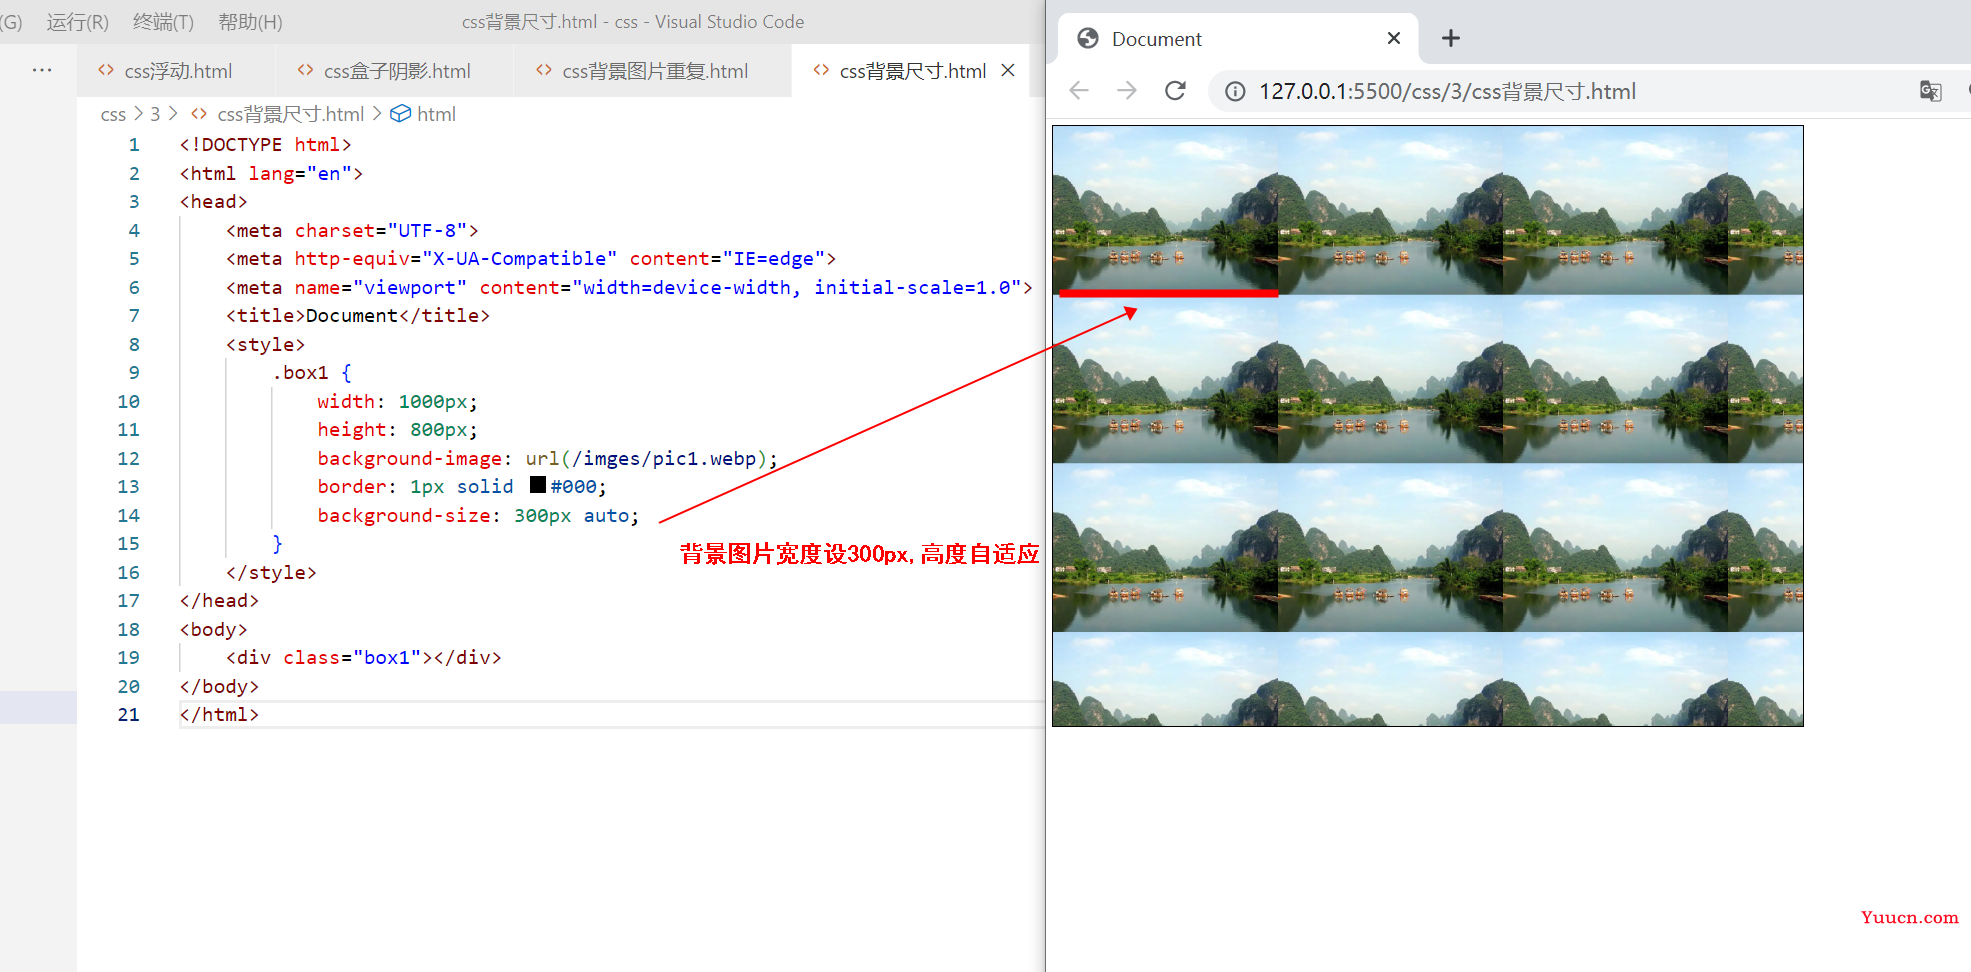The image size is (1971, 972).
Task: Open a new browser tab
Action: (1451, 38)
